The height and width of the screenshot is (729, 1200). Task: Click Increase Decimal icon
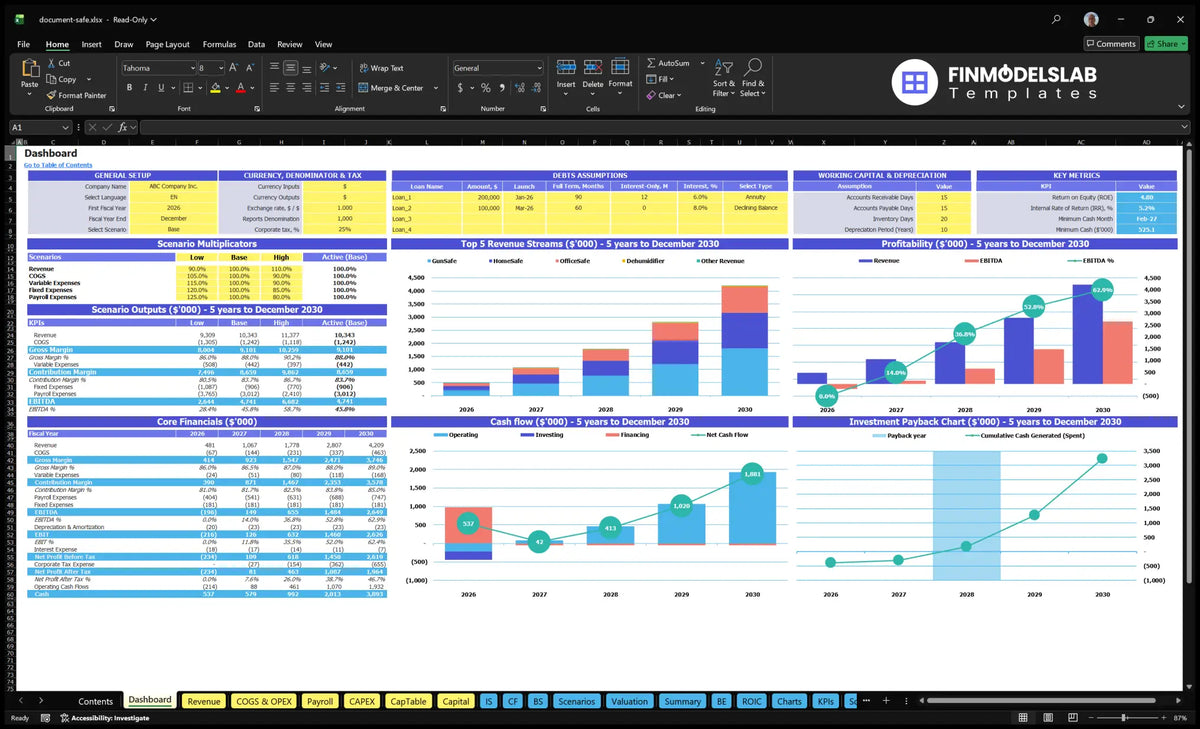[x=519, y=88]
